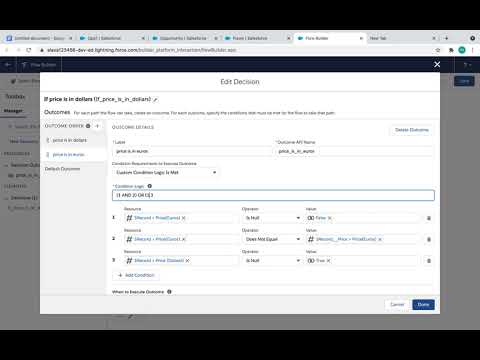Clear the False value in condition 1
This screenshot has width=480, height=360.
pos(330,218)
